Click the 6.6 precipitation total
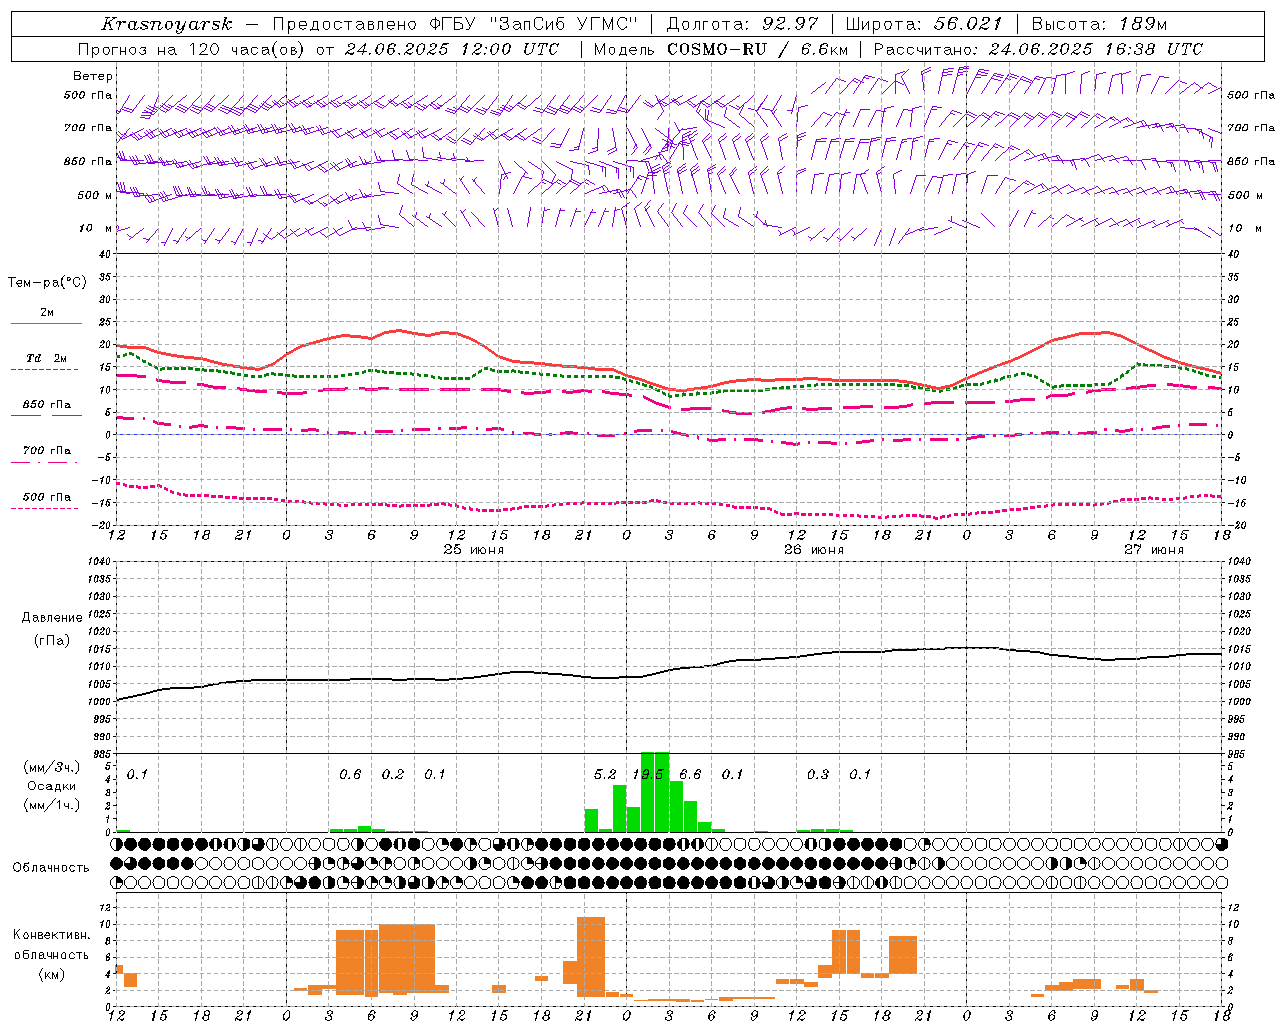The image size is (1280, 1024). [x=690, y=774]
